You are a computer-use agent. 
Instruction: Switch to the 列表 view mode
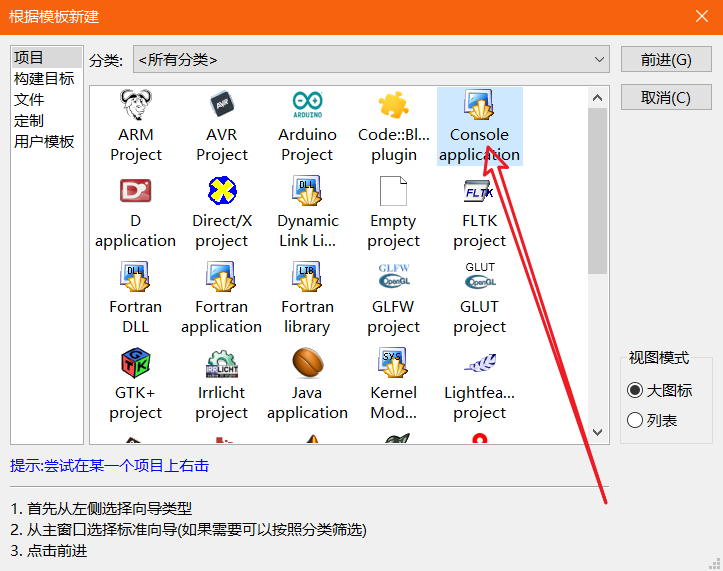pyautogui.click(x=652, y=420)
